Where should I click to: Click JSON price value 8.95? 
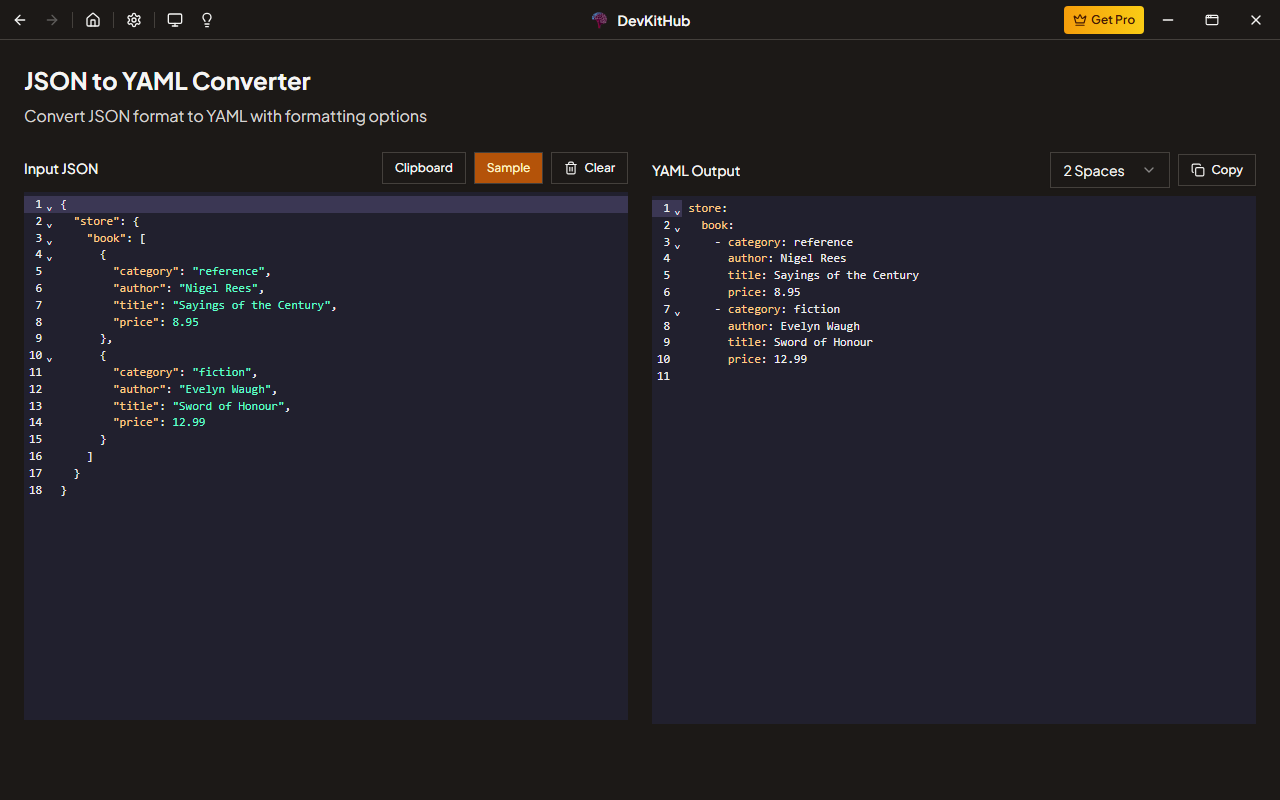point(185,322)
